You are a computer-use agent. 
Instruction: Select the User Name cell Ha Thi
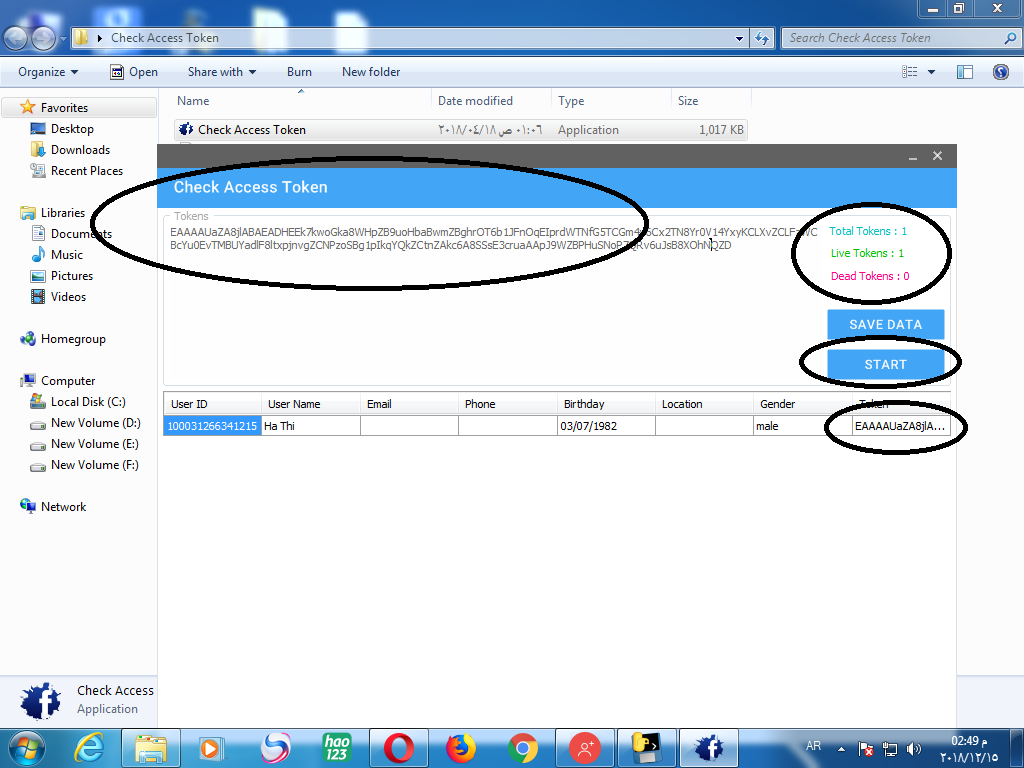coord(311,426)
